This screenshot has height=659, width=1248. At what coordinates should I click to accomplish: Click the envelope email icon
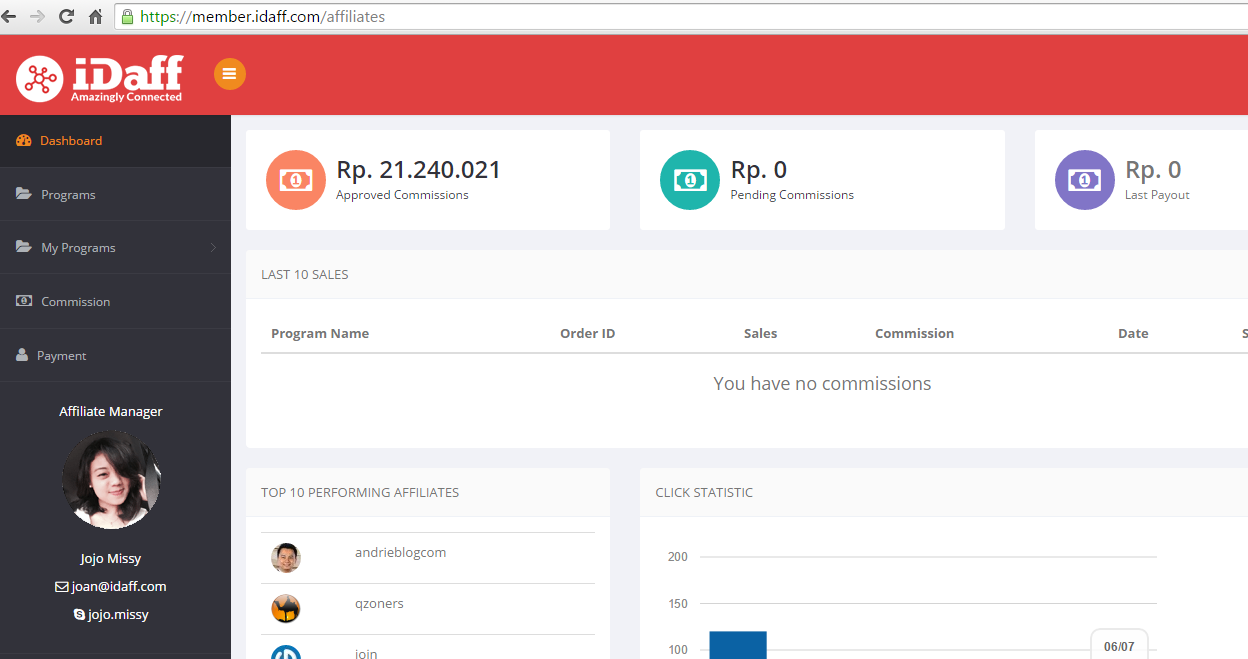[62, 587]
